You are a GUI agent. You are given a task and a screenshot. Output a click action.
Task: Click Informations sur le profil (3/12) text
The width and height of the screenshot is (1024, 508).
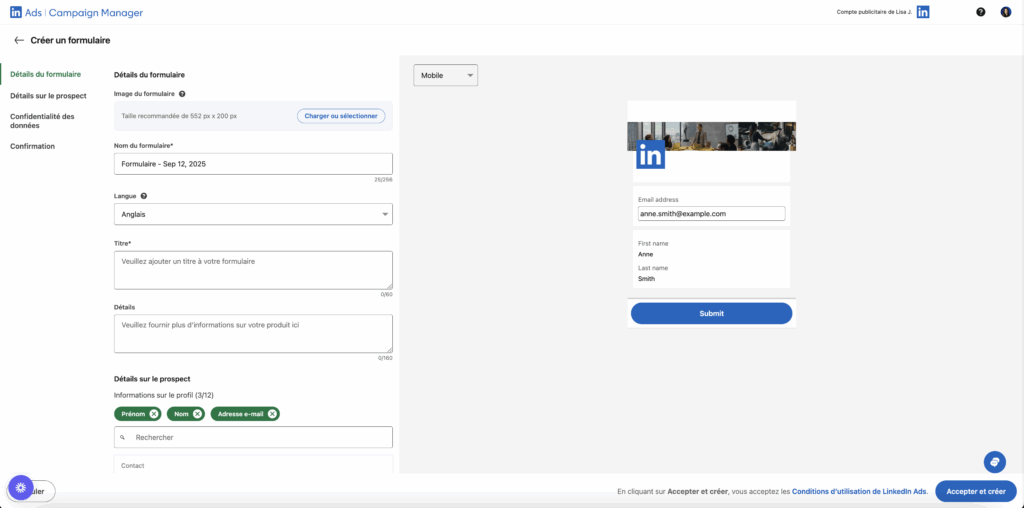tap(164, 395)
